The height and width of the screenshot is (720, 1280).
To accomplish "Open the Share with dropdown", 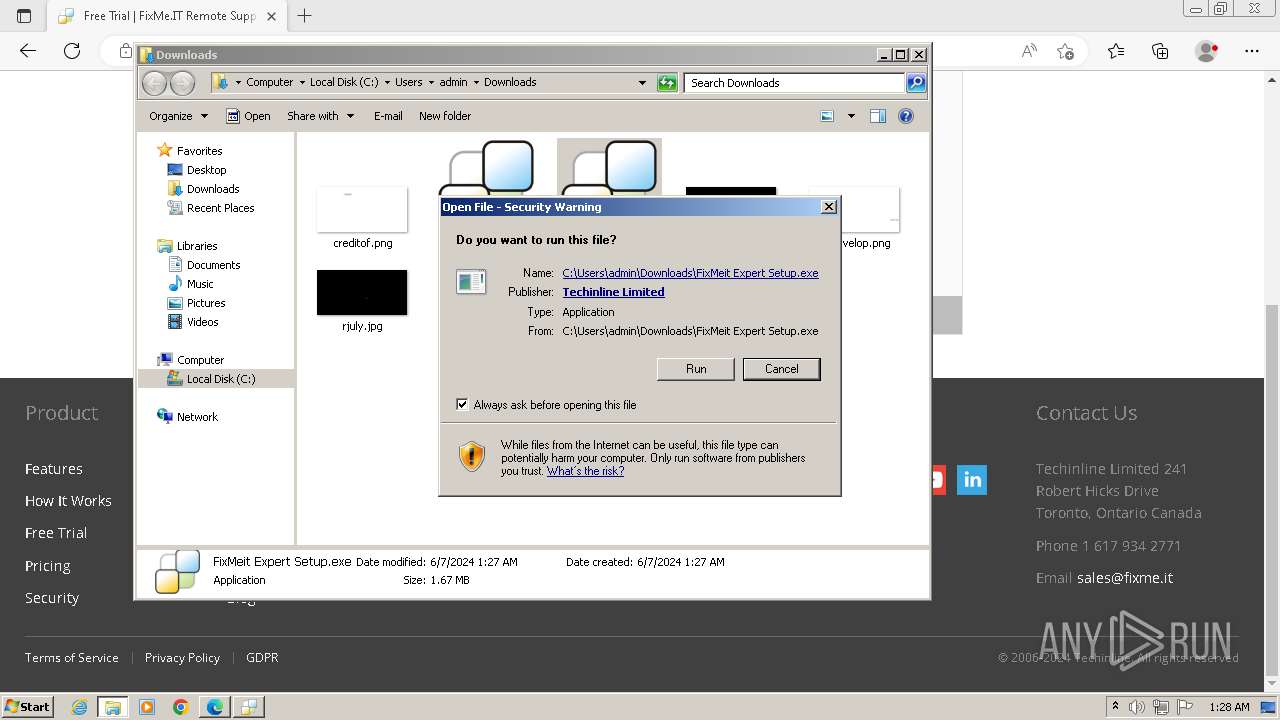I will (x=320, y=116).
